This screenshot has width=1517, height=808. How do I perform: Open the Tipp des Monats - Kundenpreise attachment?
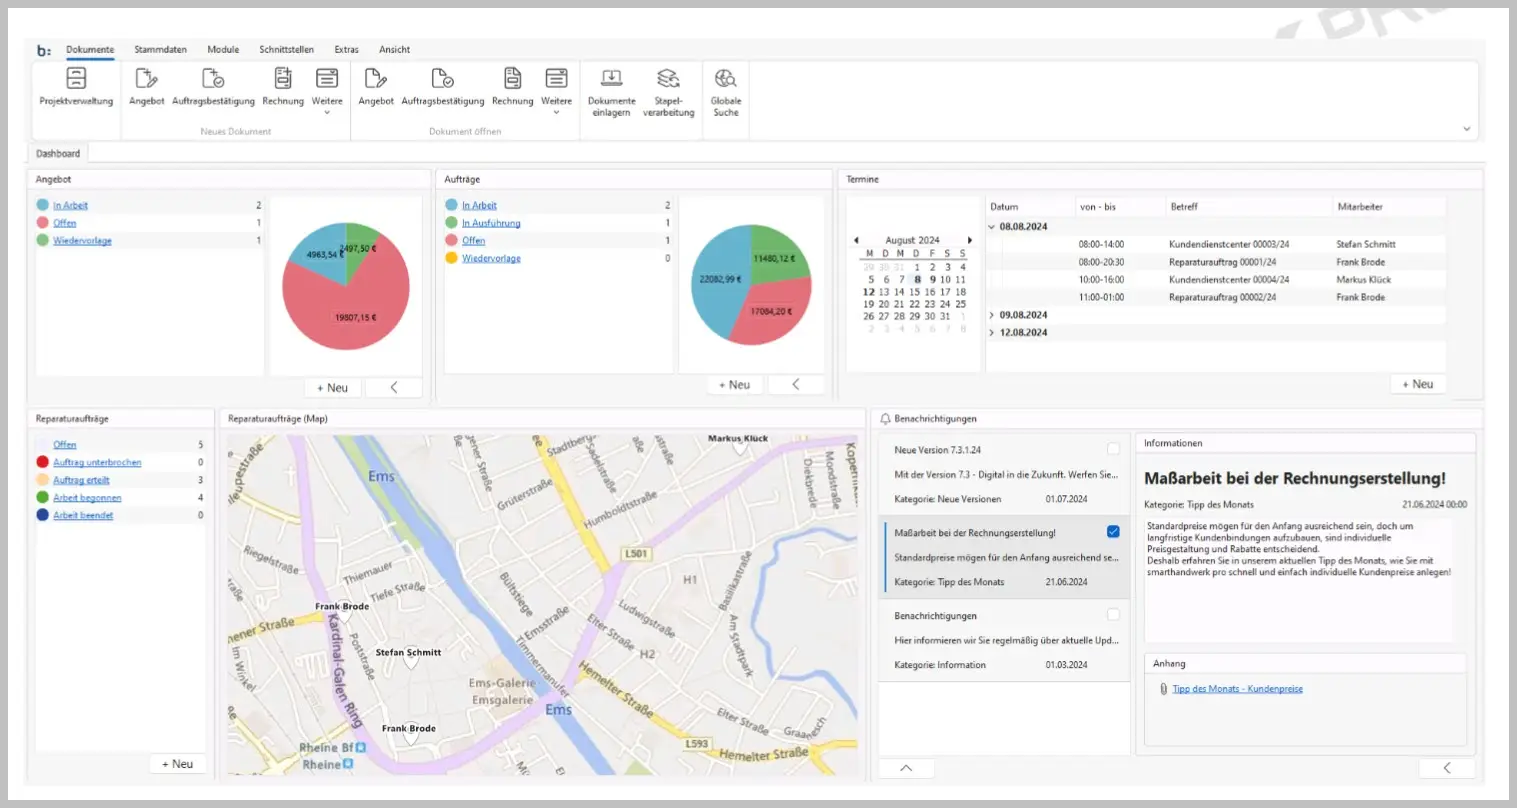point(1237,689)
